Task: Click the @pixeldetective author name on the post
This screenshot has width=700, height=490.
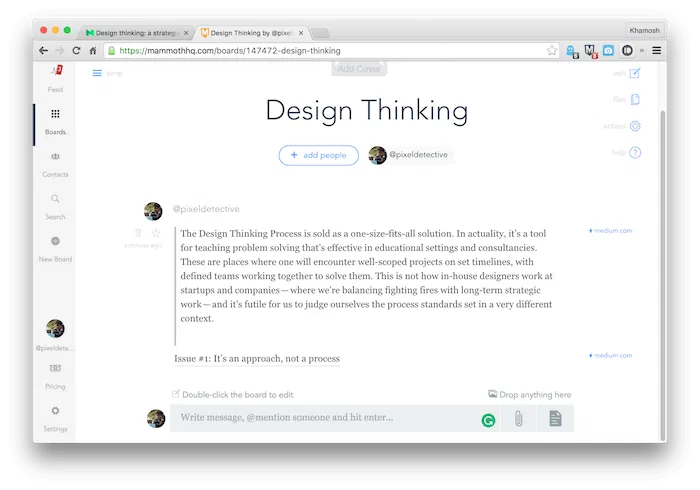Action: [206, 209]
